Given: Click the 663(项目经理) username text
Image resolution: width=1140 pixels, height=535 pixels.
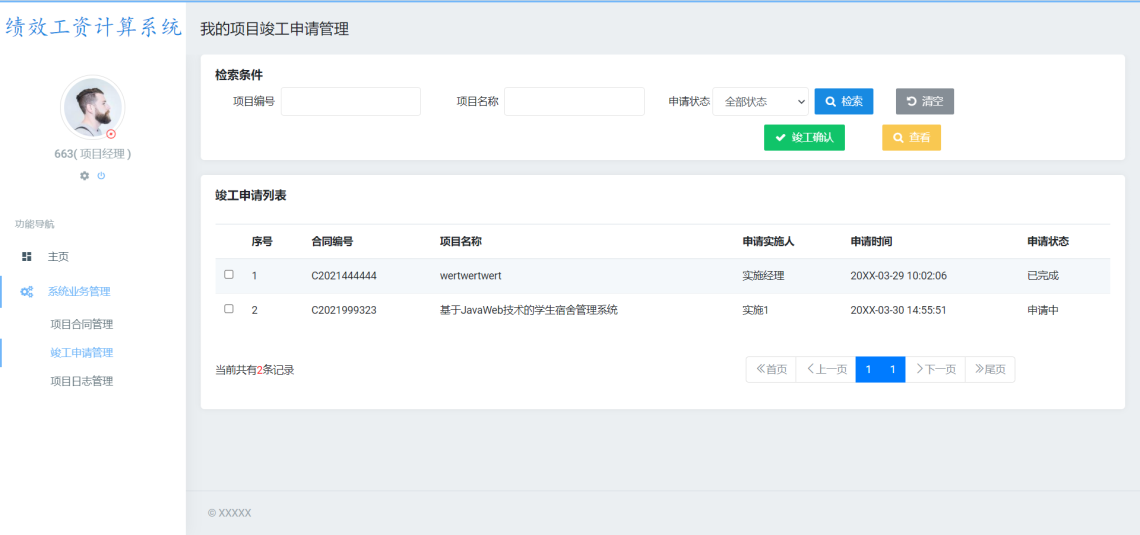Looking at the screenshot, I should tap(92, 154).
